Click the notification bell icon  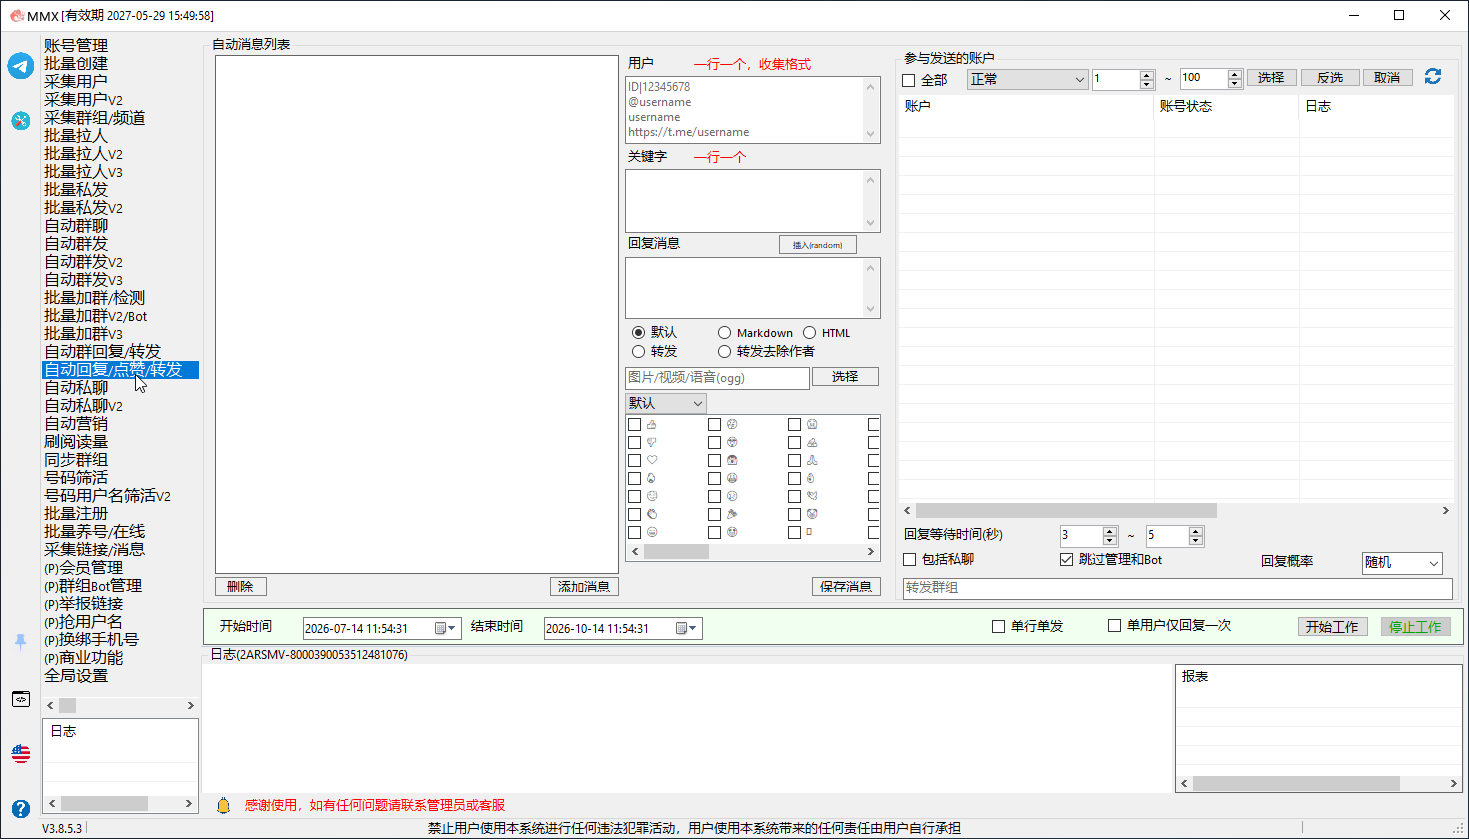pos(223,805)
